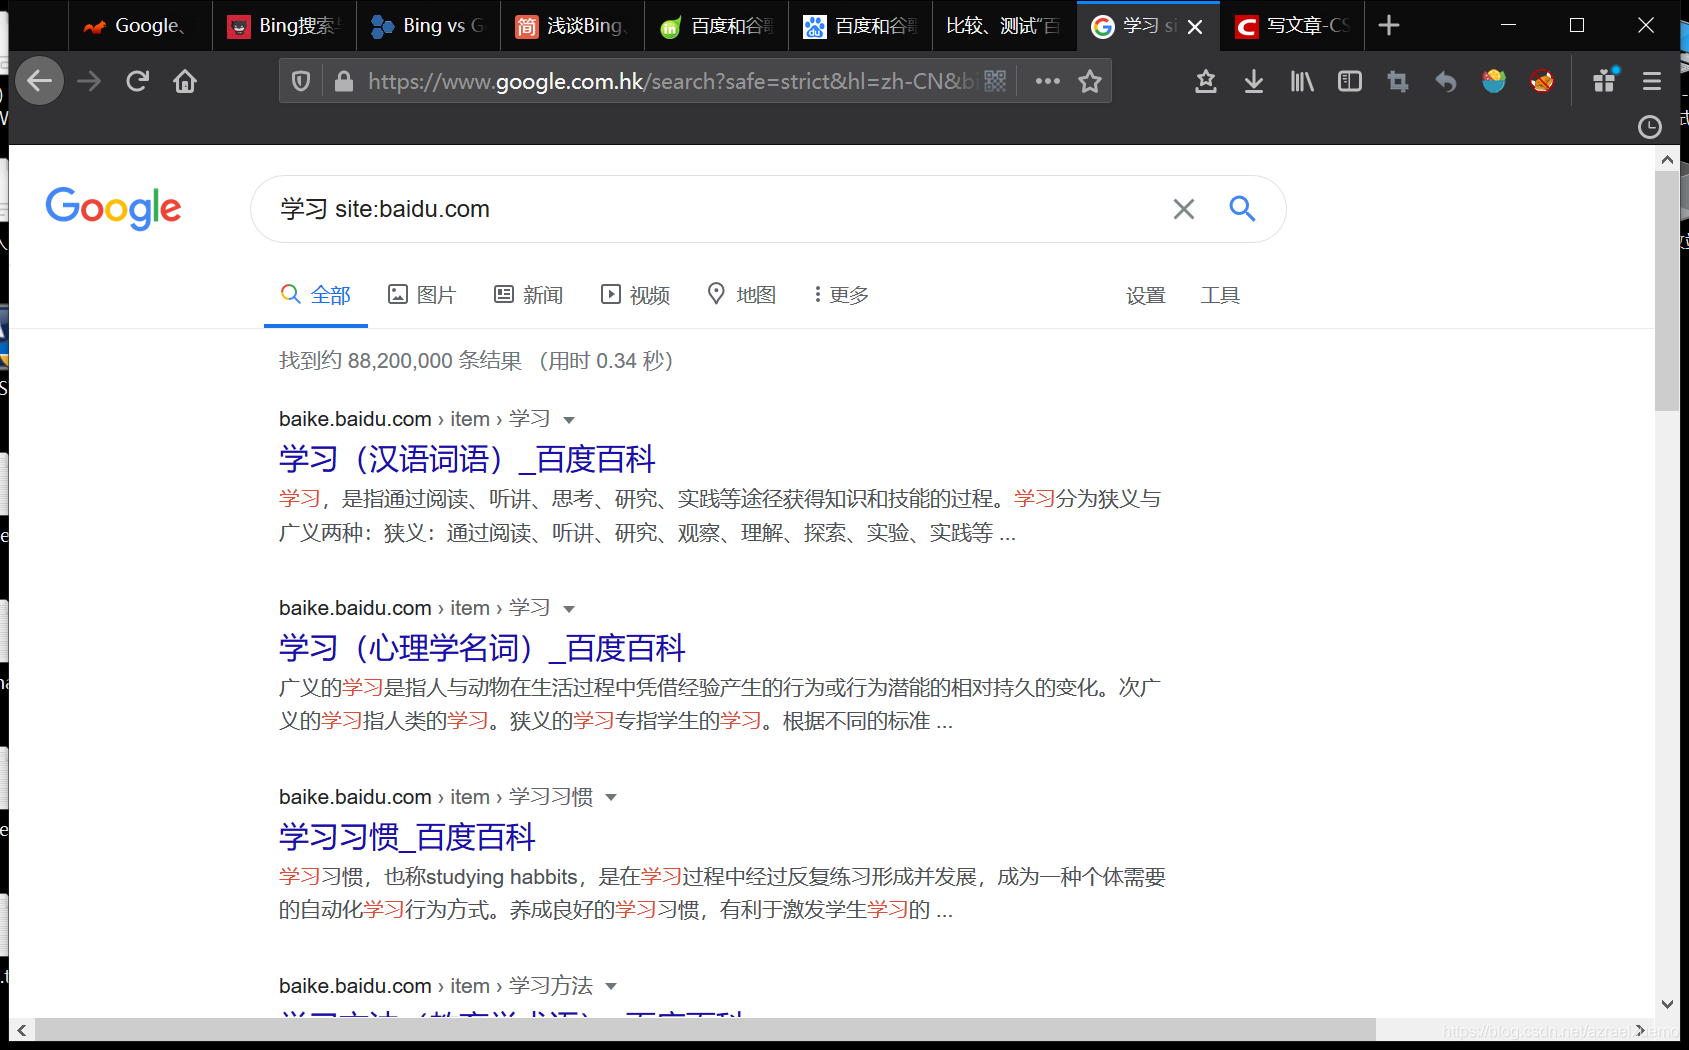
Task: Switch to the 比较、测试 tab
Action: pyautogui.click(x=1004, y=26)
